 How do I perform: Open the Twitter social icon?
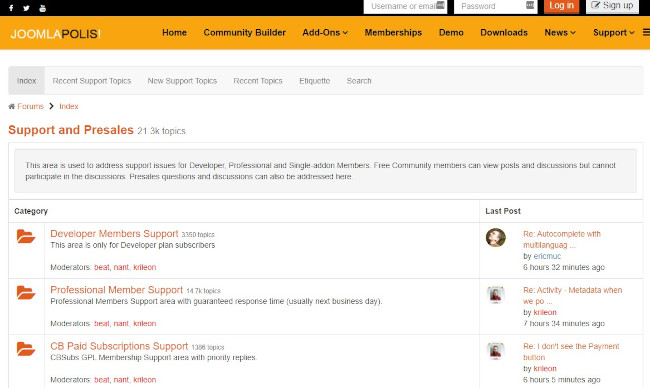[26, 8]
